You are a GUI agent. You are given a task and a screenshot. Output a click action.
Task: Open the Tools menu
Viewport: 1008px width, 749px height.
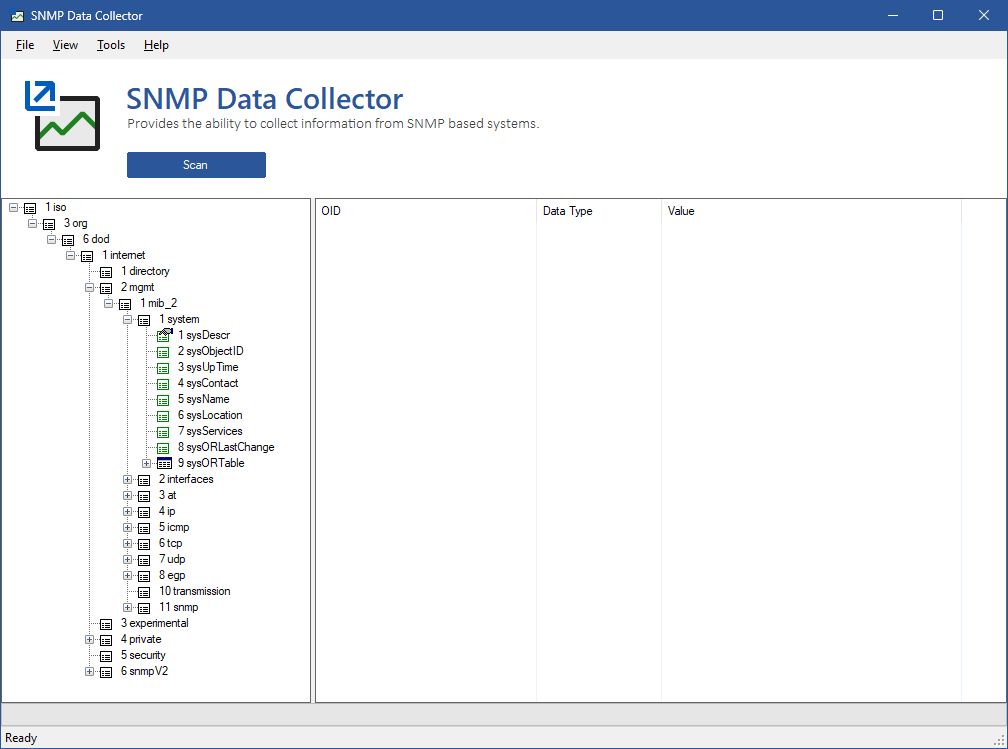point(111,45)
